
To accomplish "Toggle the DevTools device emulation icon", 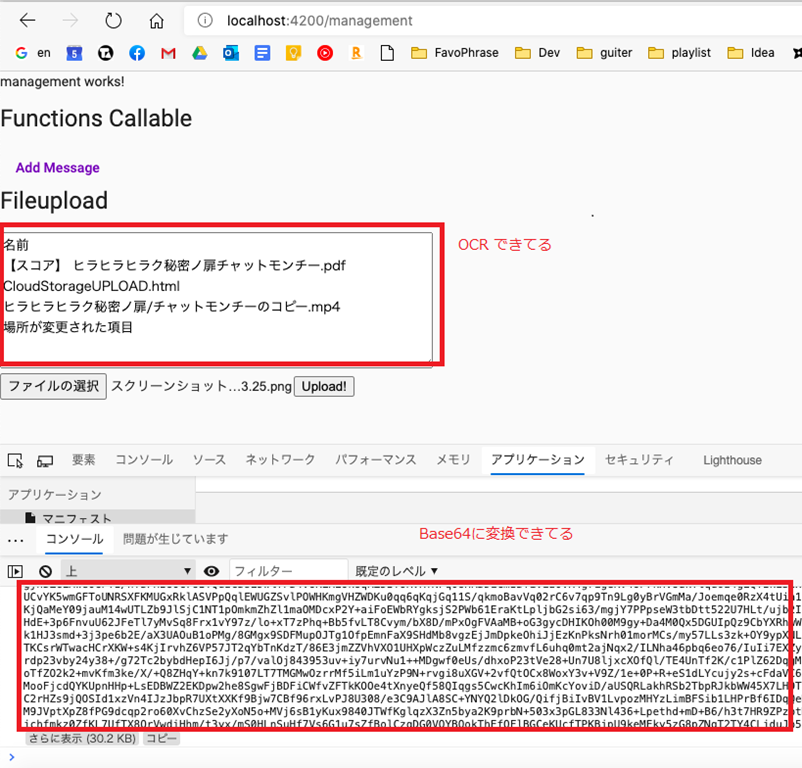I will 45,460.
